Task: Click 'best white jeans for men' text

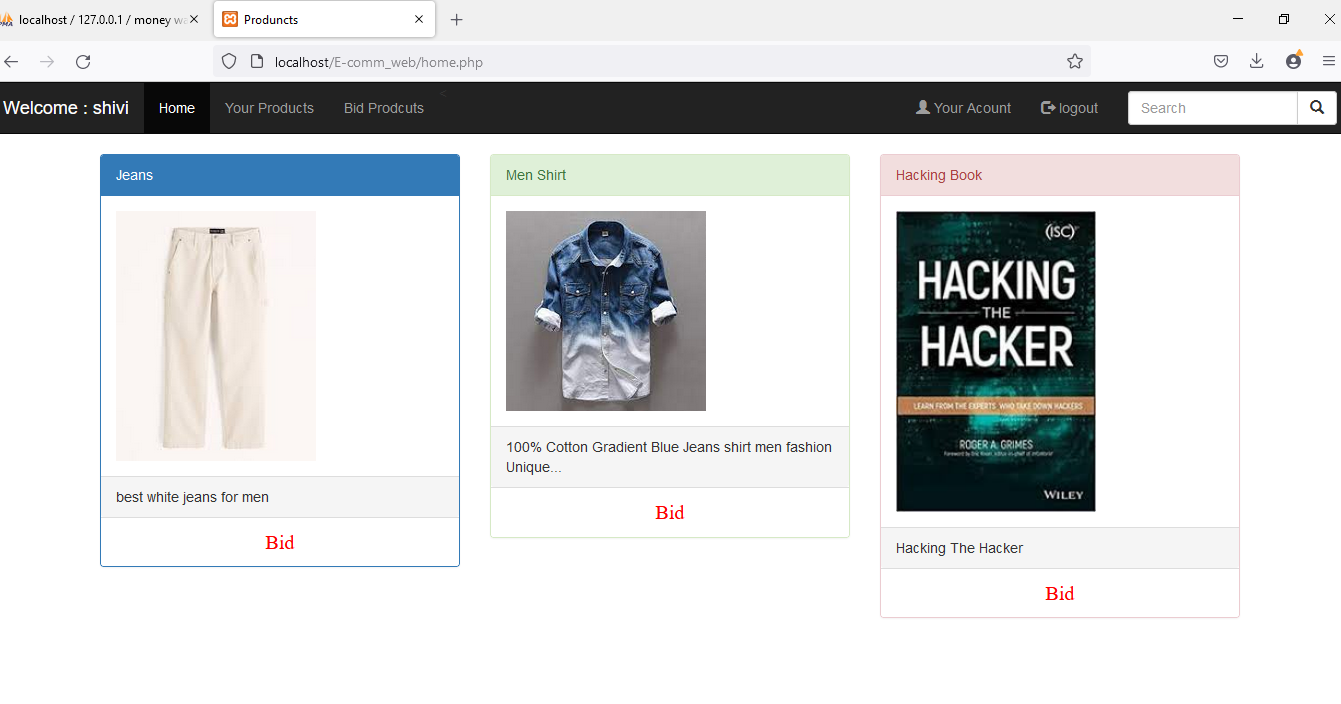Action: click(192, 497)
